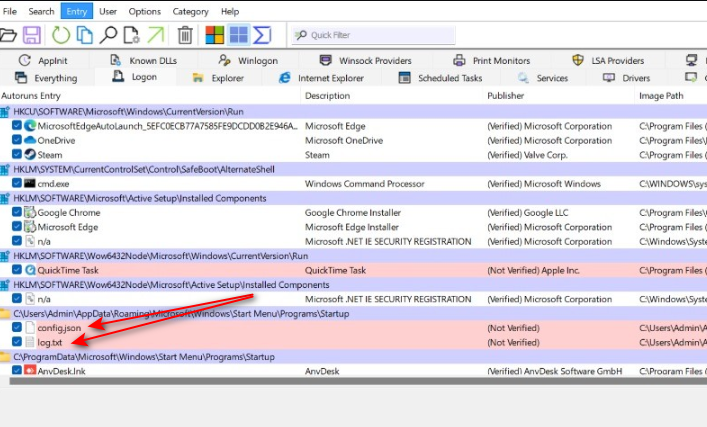Switch to the AppInit tab
The width and height of the screenshot is (707, 427).
click(43, 60)
